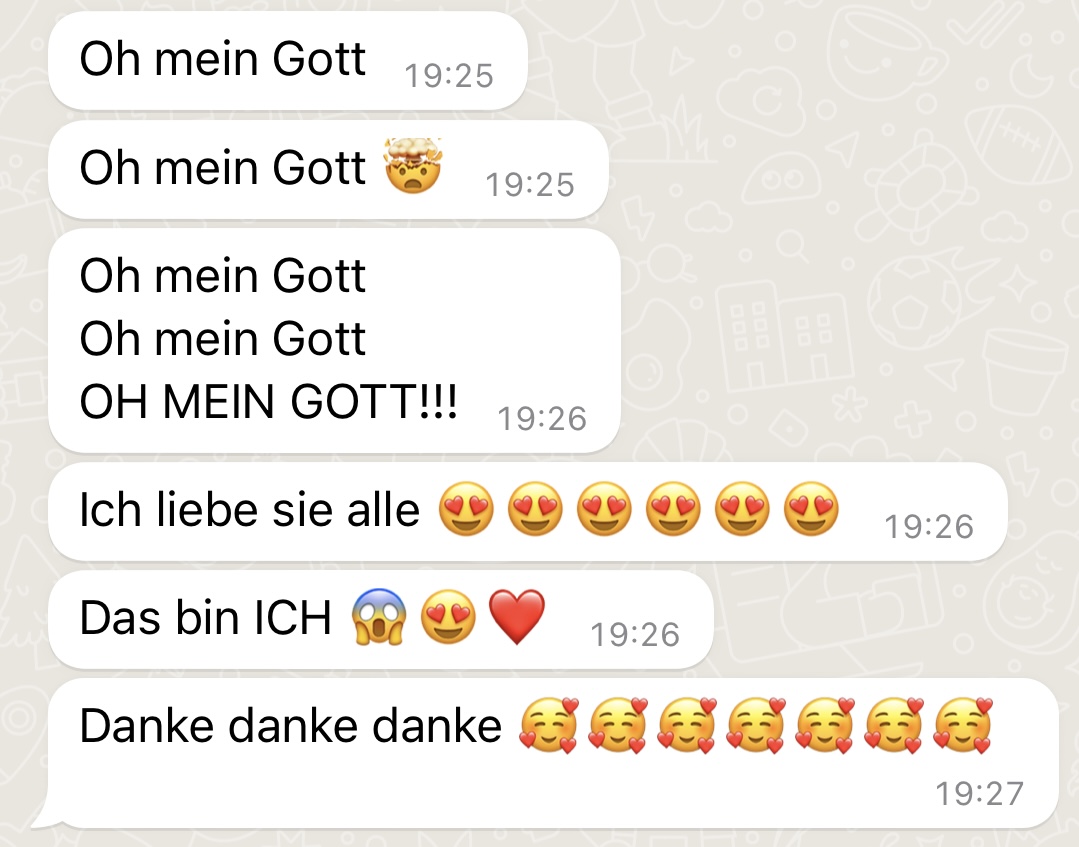Click the 19:26 timestamp in 'Das bin ICH' bubble

tap(635, 634)
